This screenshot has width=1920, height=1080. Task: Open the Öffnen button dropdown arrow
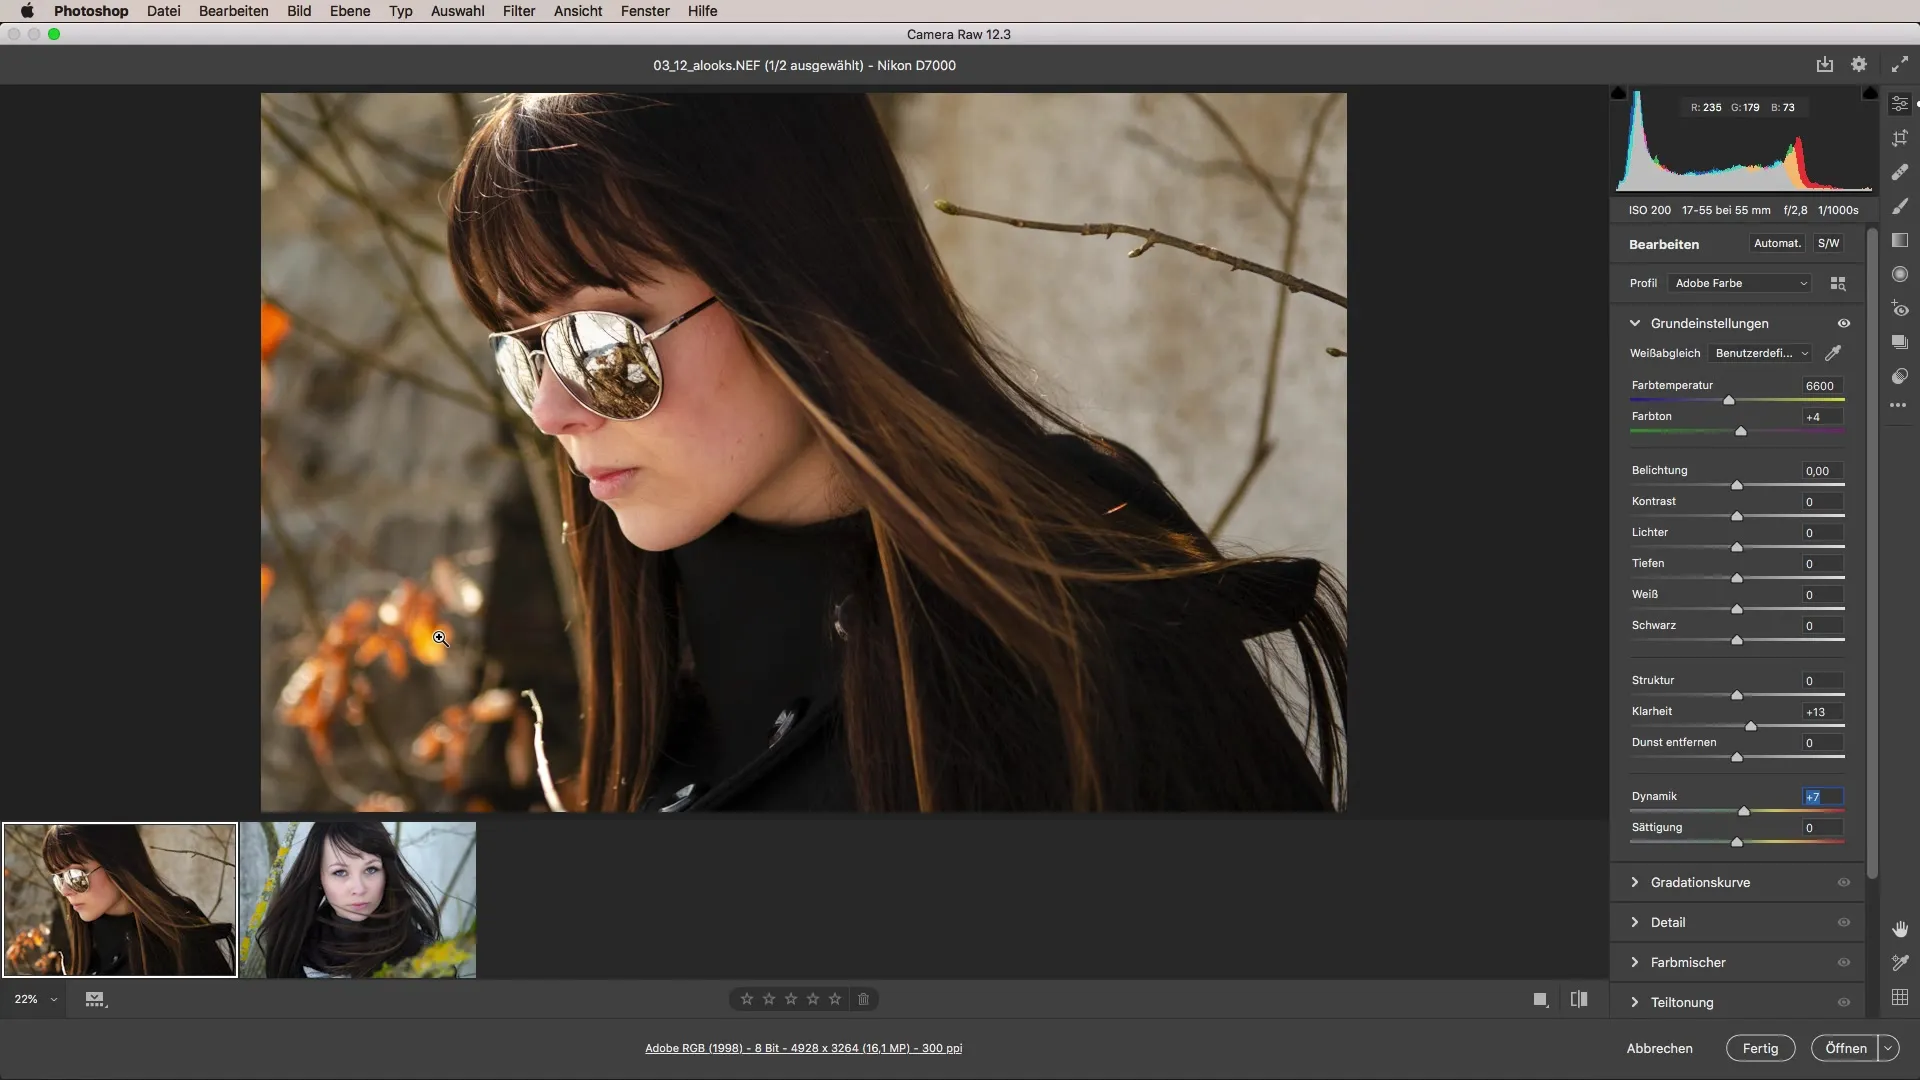[x=1888, y=1048]
